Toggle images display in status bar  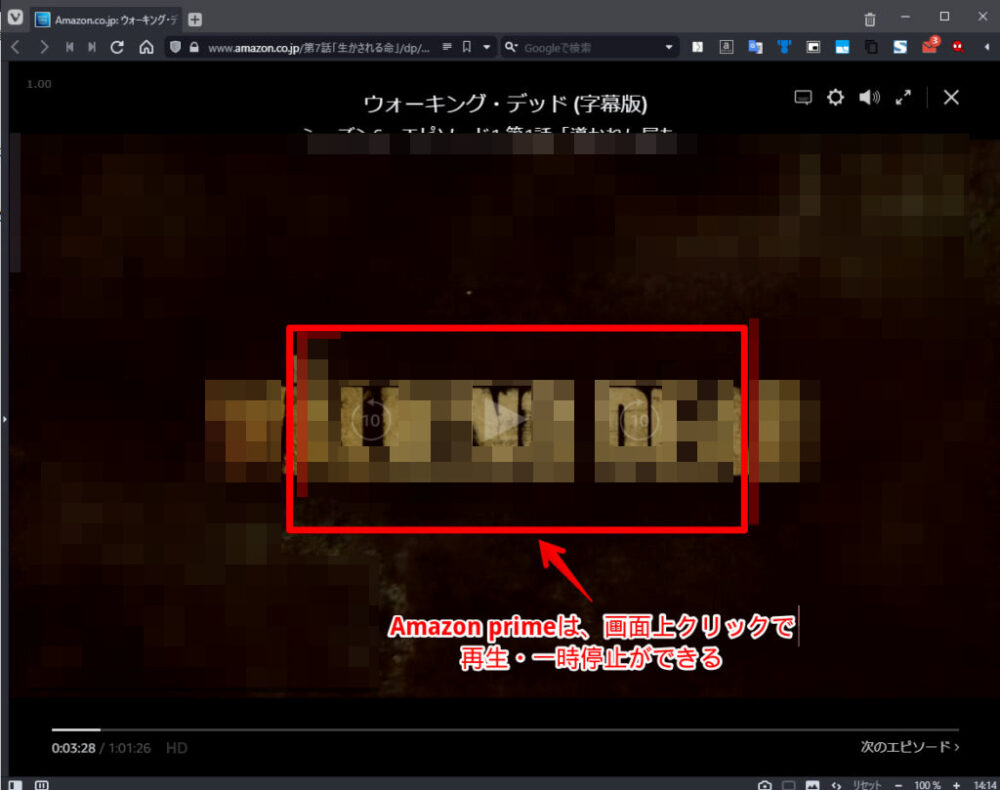[x=812, y=785]
